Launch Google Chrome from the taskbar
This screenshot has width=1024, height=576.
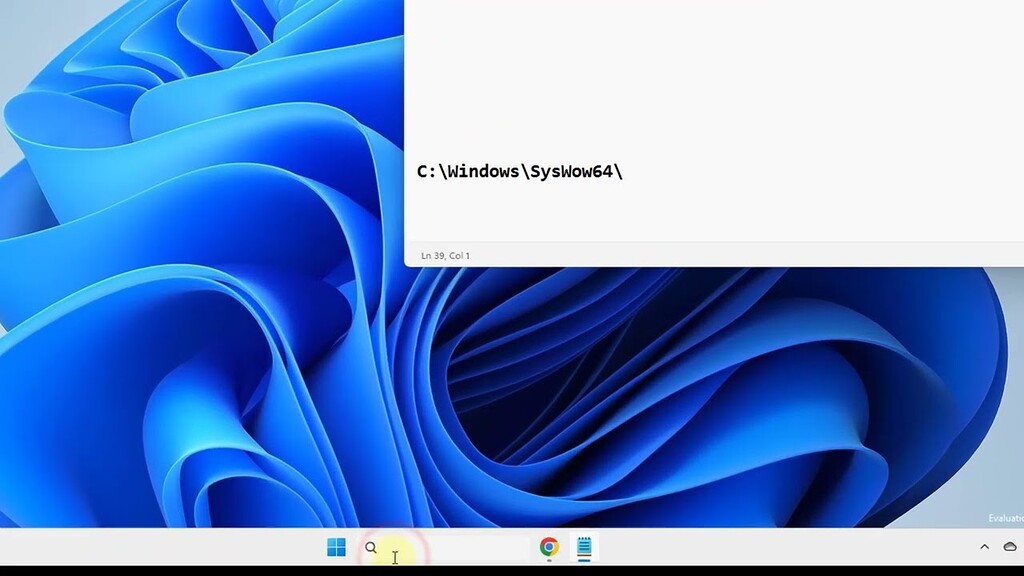tap(548, 547)
